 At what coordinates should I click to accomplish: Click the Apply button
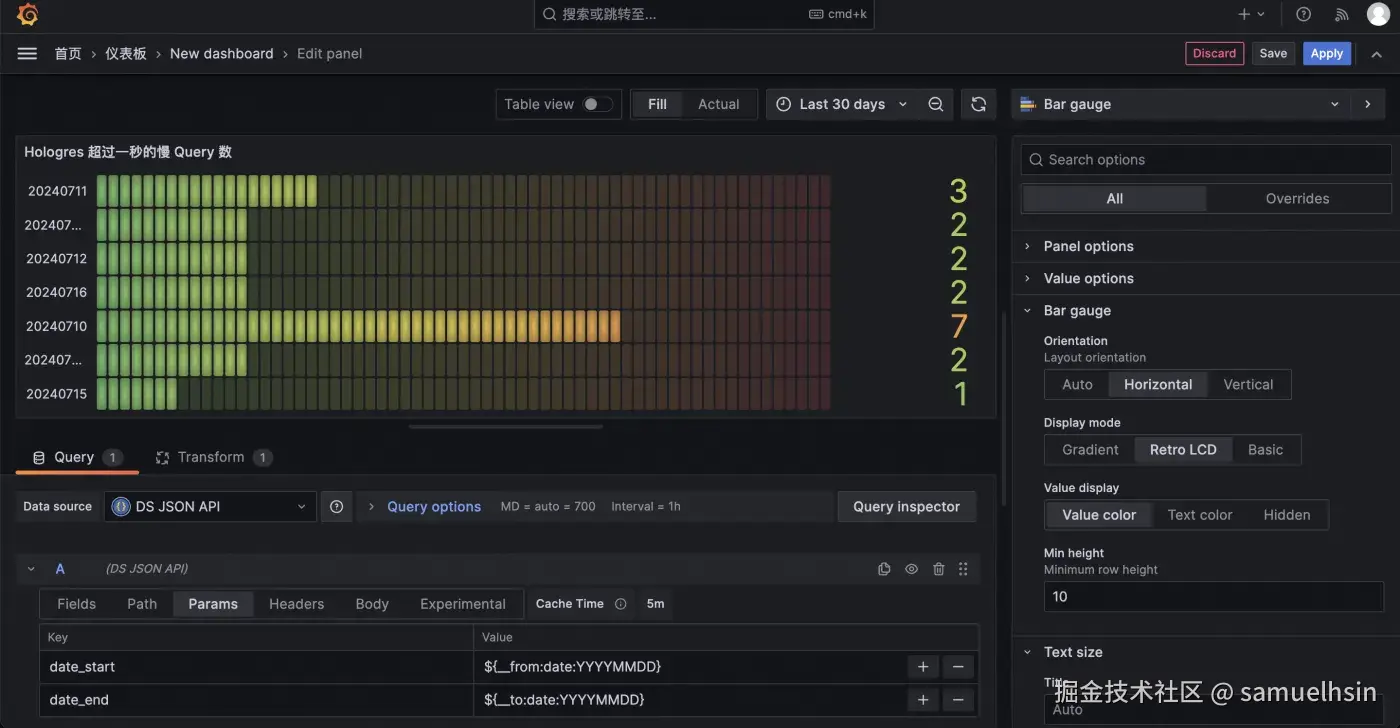point(1326,54)
